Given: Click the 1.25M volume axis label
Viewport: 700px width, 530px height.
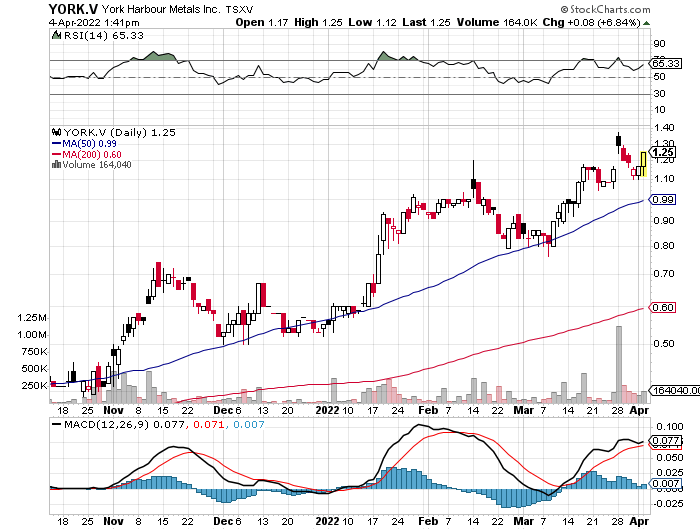Looking at the screenshot, I should [x=32, y=318].
